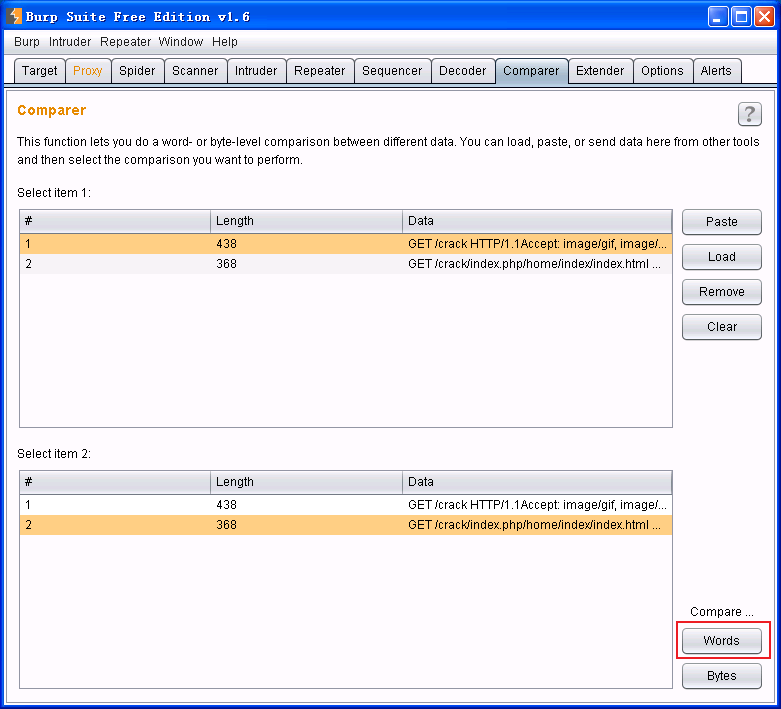Open the Intruder menu in menu bar

pyautogui.click(x=70, y=42)
